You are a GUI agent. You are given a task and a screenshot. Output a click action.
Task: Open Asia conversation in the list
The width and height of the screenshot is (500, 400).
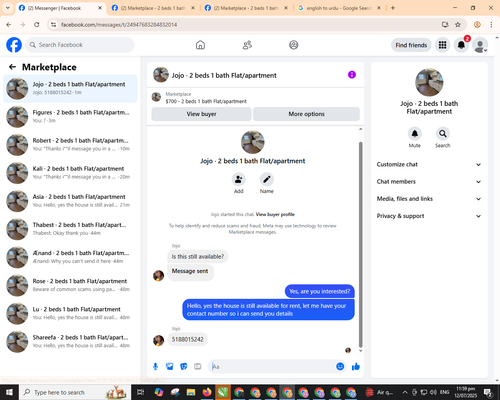70,201
